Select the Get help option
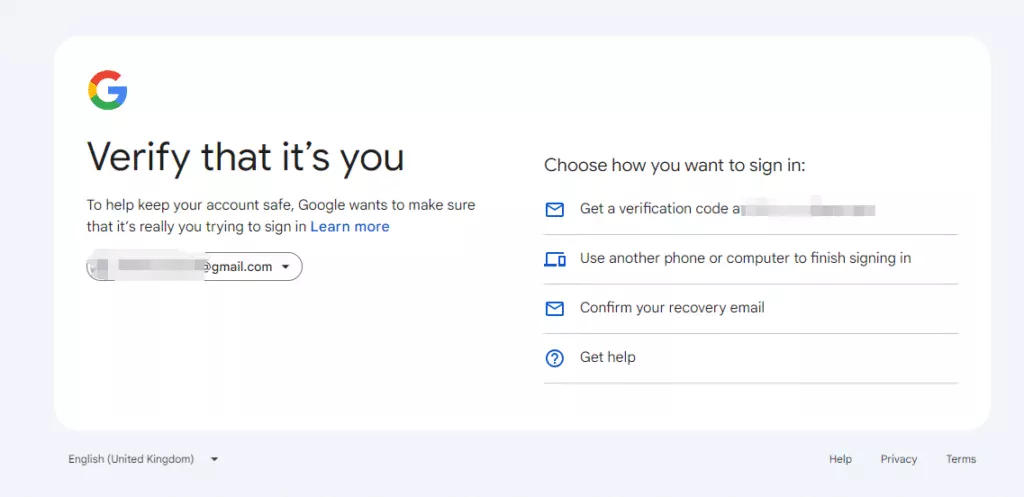 click(x=751, y=358)
